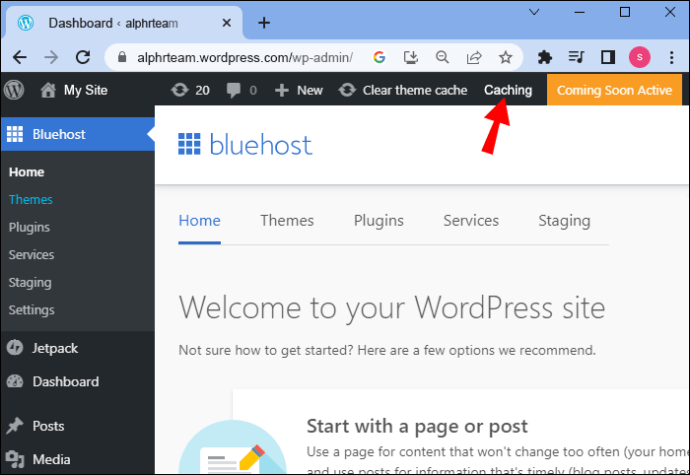
Task: Open Extensions puzzle icon
Action: click(x=545, y=57)
